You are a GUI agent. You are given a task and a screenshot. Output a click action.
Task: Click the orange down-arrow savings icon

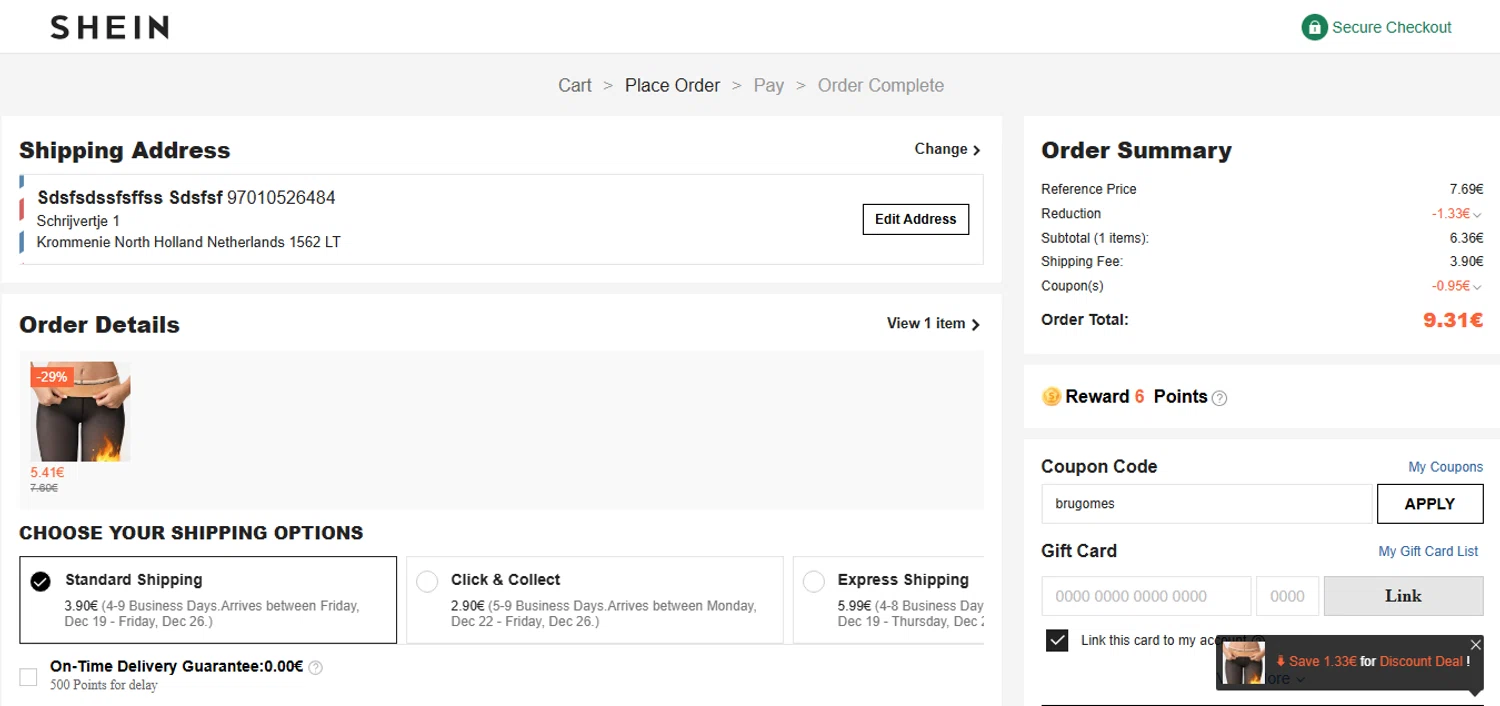tap(1280, 661)
